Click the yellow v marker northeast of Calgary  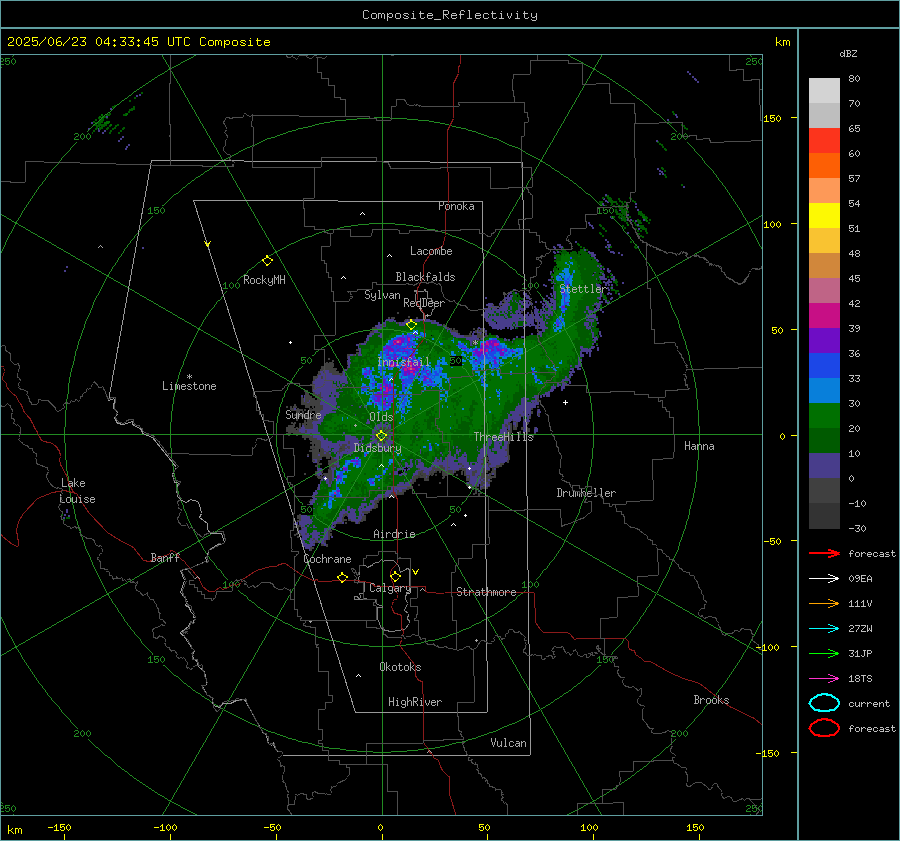click(x=416, y=572)
